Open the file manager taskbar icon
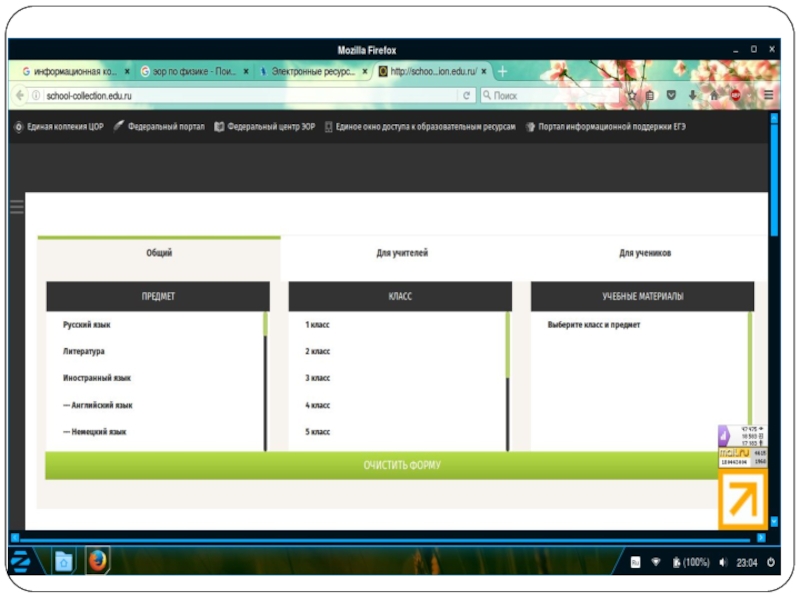The width and height of the screenshot is (800, 600). 64,562
